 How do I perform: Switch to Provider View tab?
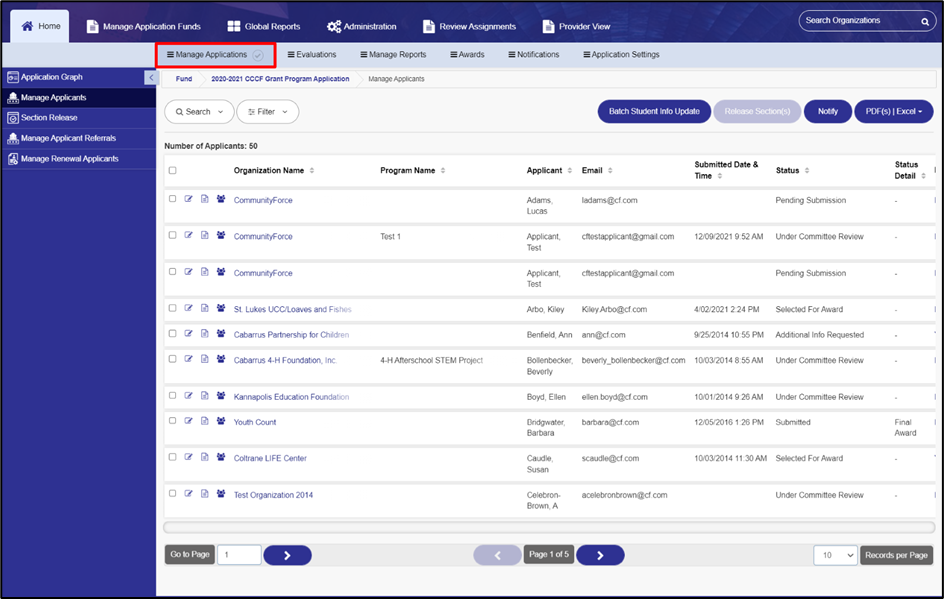point(576,26)
